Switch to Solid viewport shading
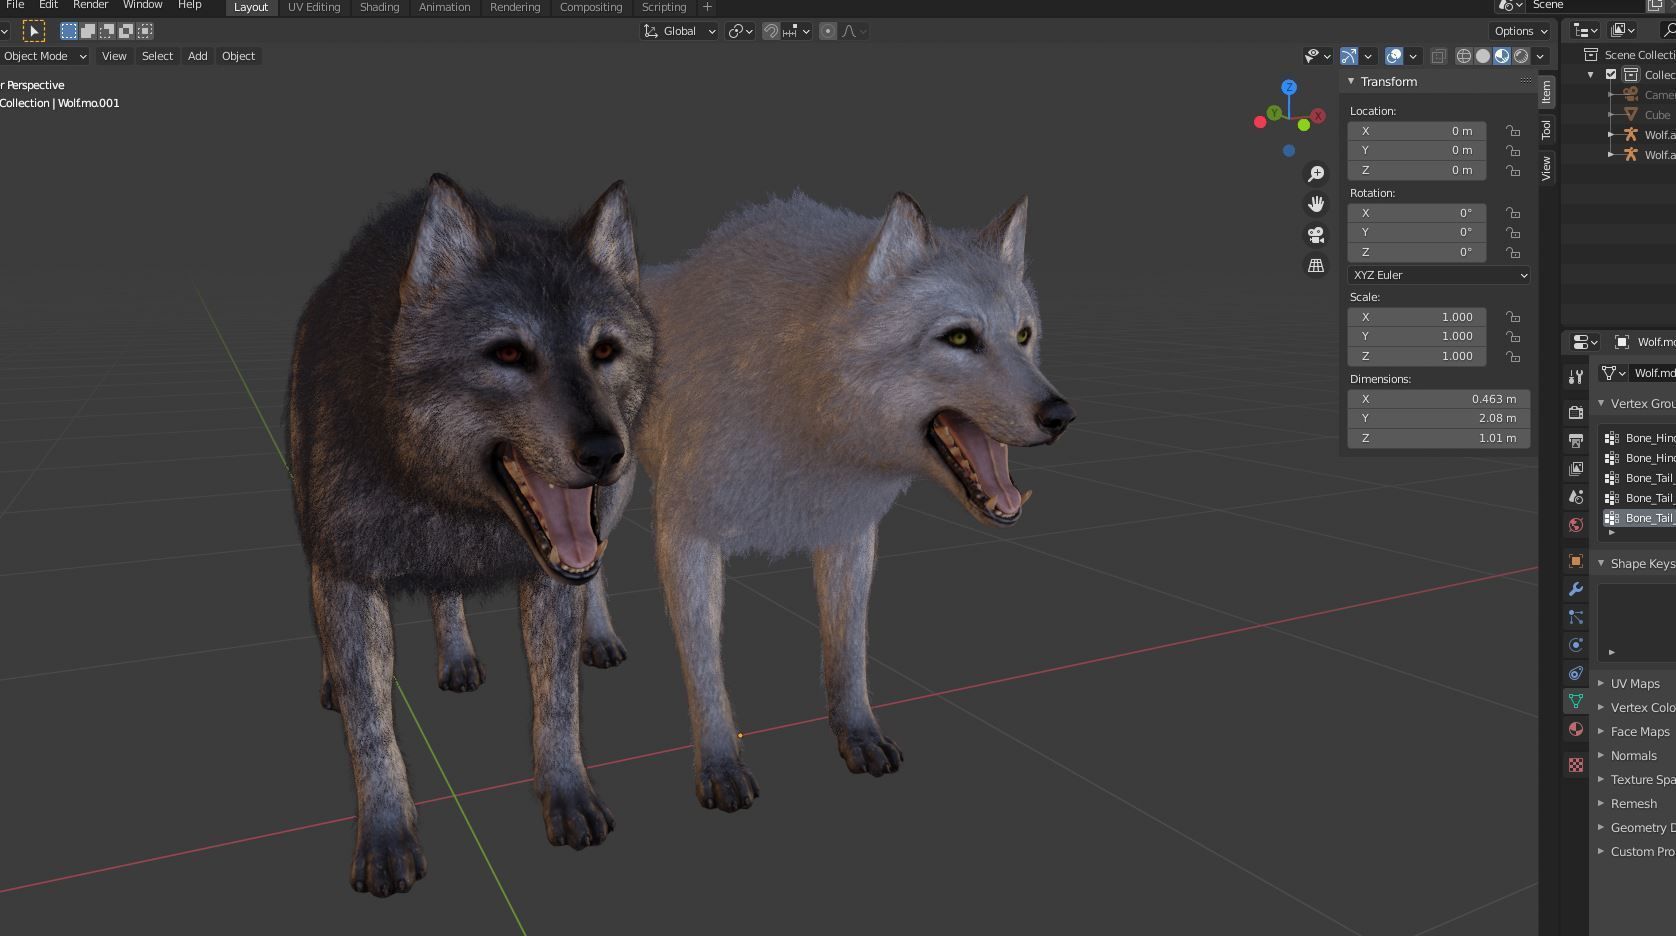Screen dimensions: 1676x936 (1483, 56)
